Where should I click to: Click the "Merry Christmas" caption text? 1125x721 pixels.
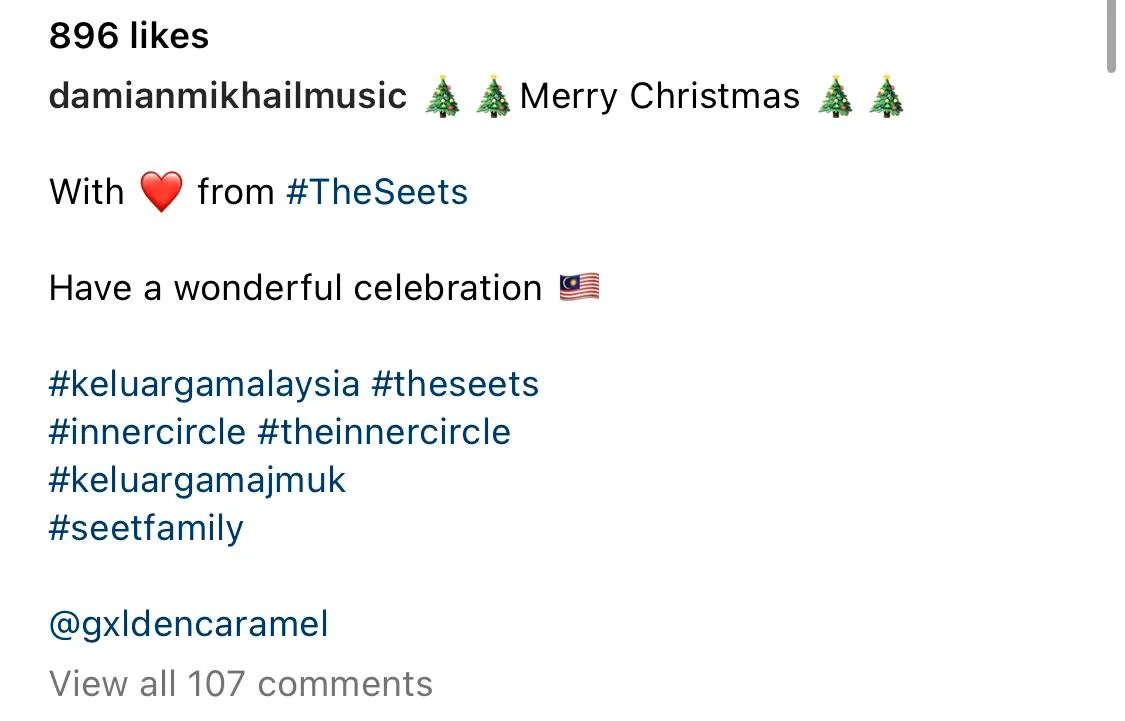coord(660,96)
